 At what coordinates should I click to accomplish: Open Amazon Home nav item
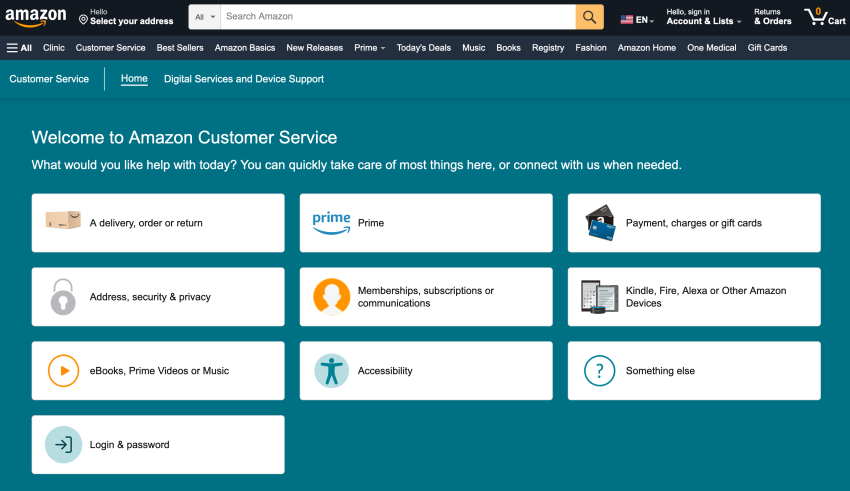pos(647,48)
